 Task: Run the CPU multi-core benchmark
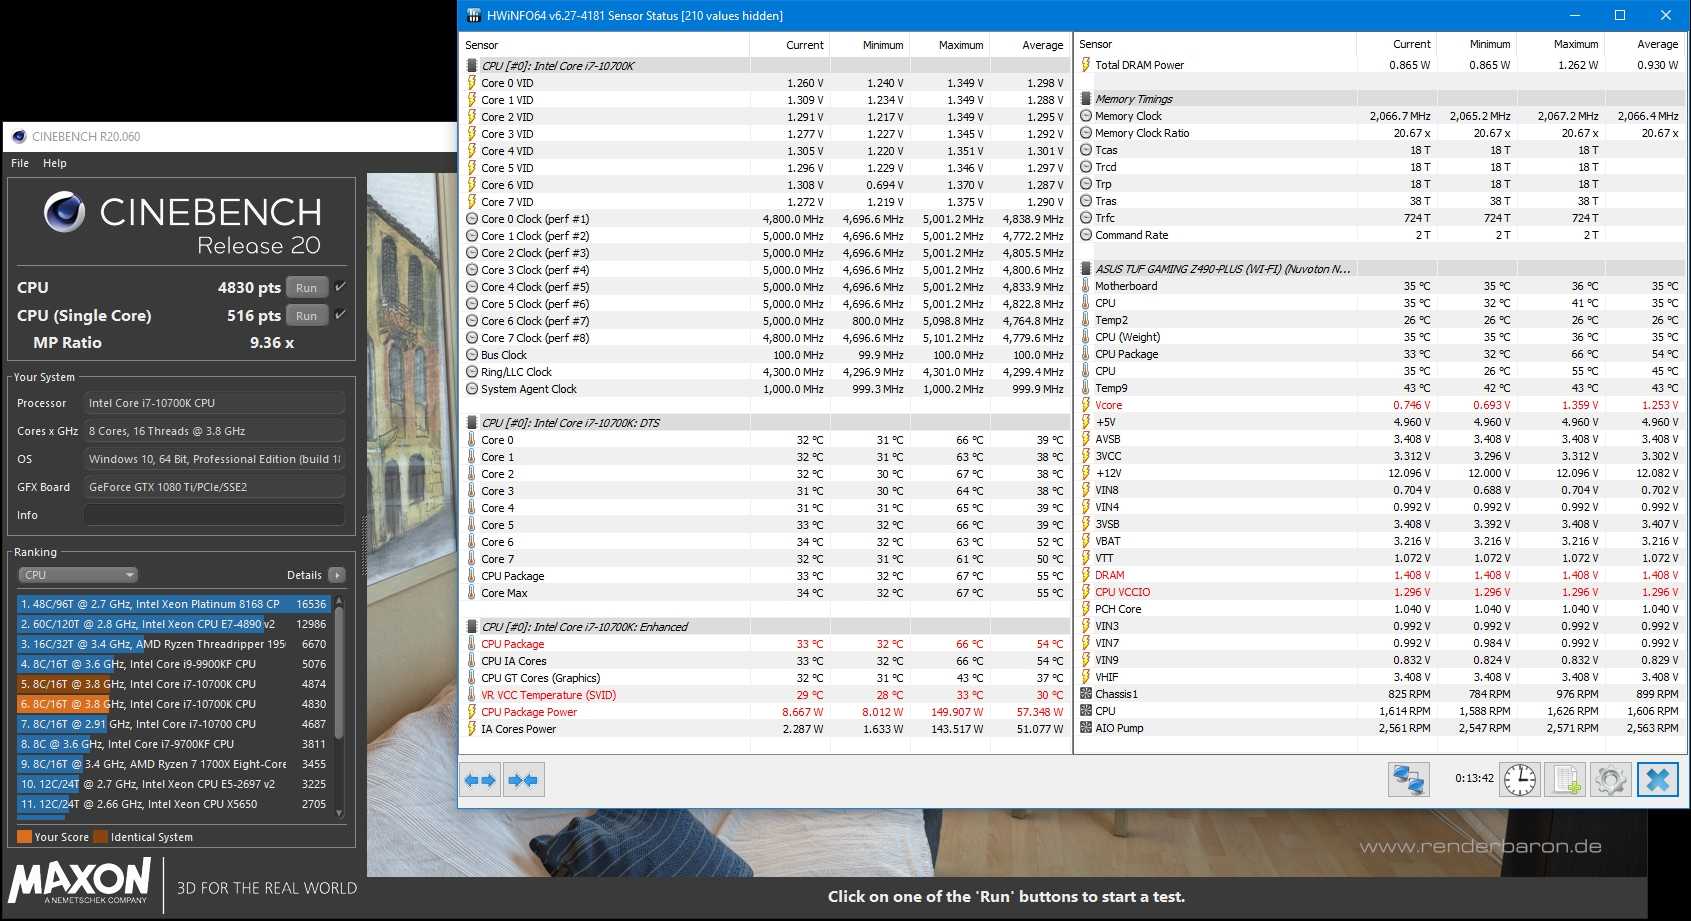pos(306,288)
